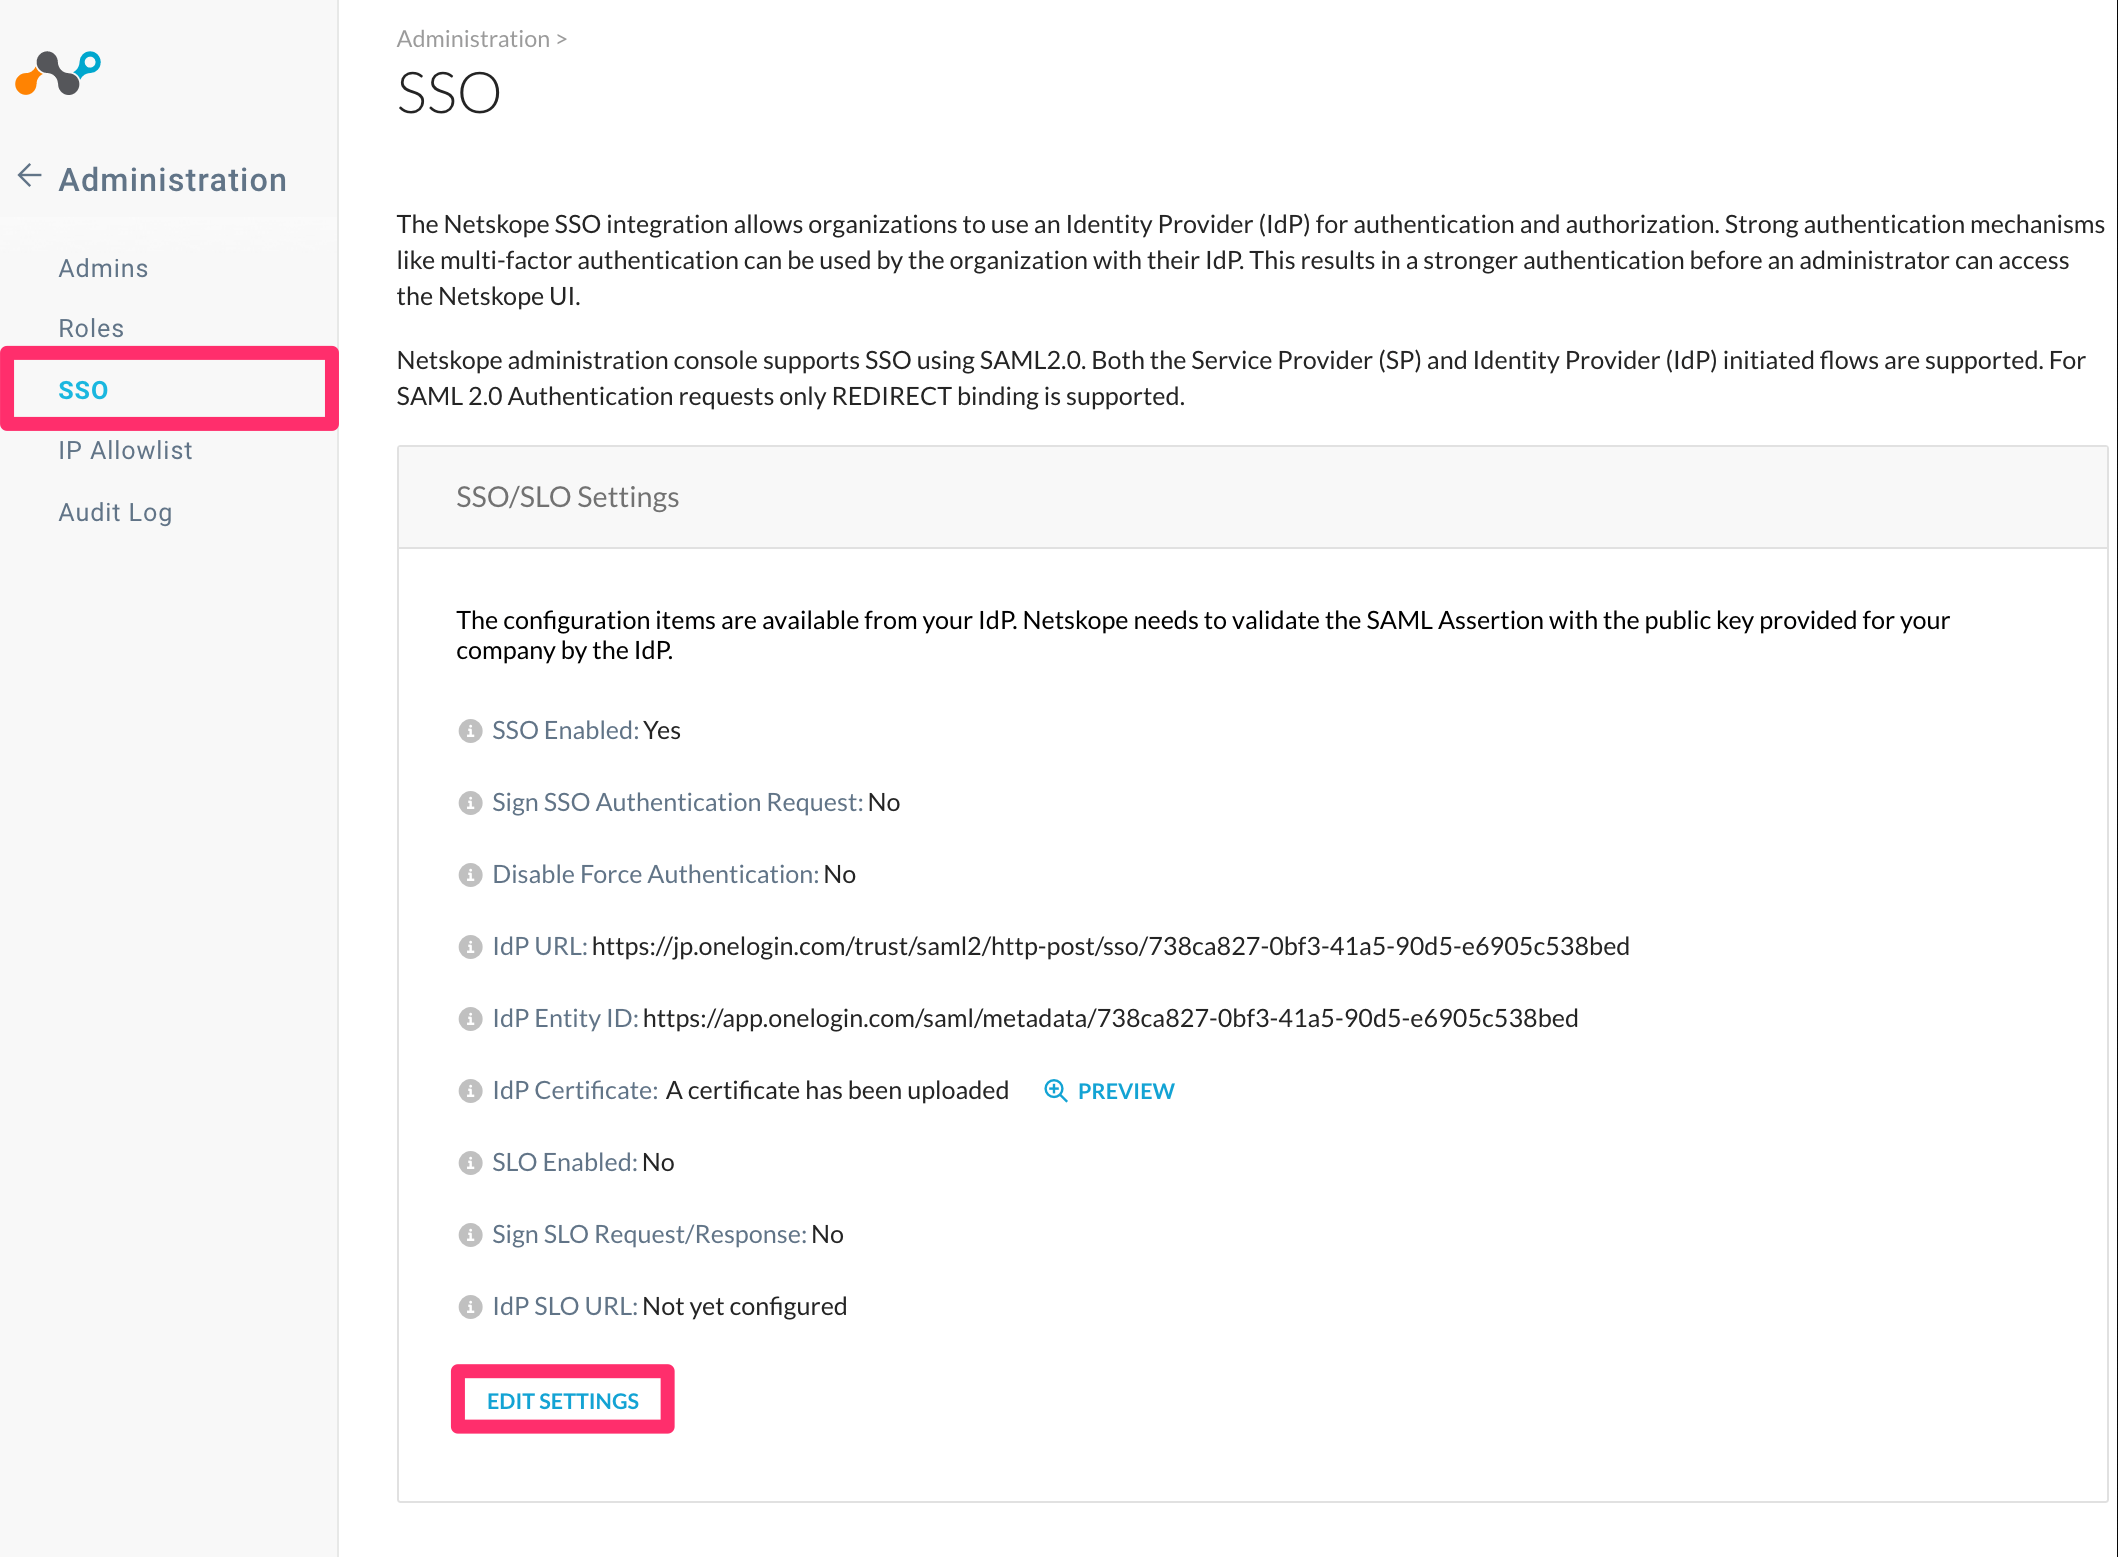The image size is (2118, 1557).
Task: Click the Administration heading in sidebar
Action: (172, 179)
